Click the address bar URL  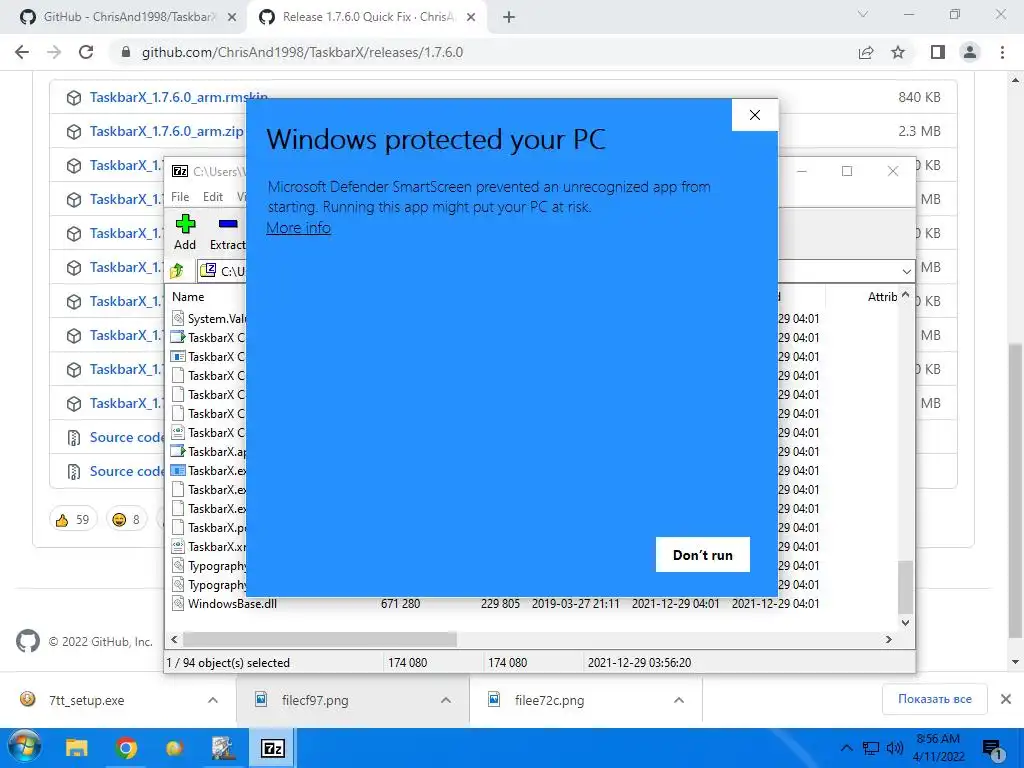coord(302,52)
